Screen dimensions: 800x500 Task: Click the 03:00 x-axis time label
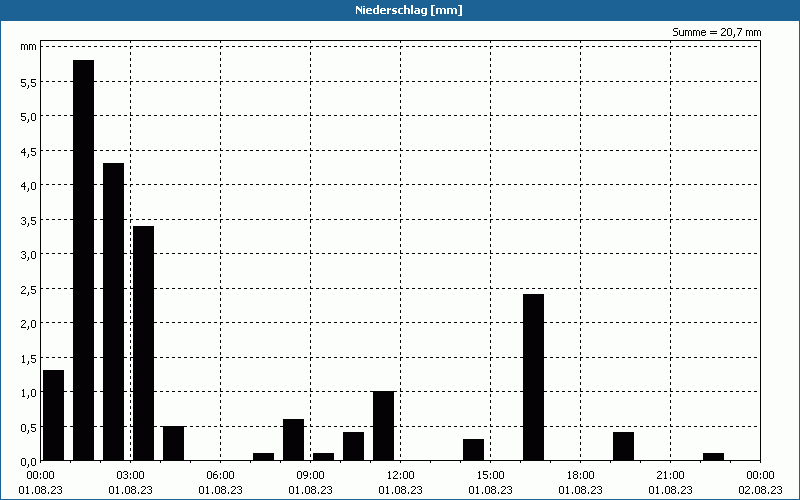(131, 476)
